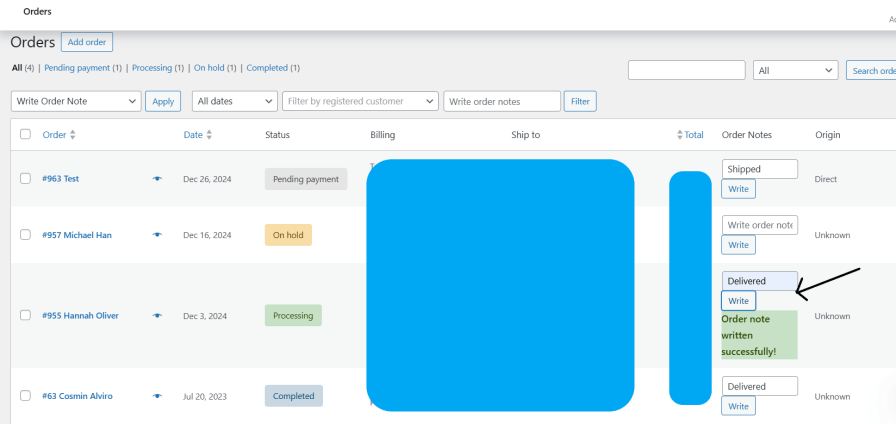Sort orders by Order column arrows

[x=73, y=135]
